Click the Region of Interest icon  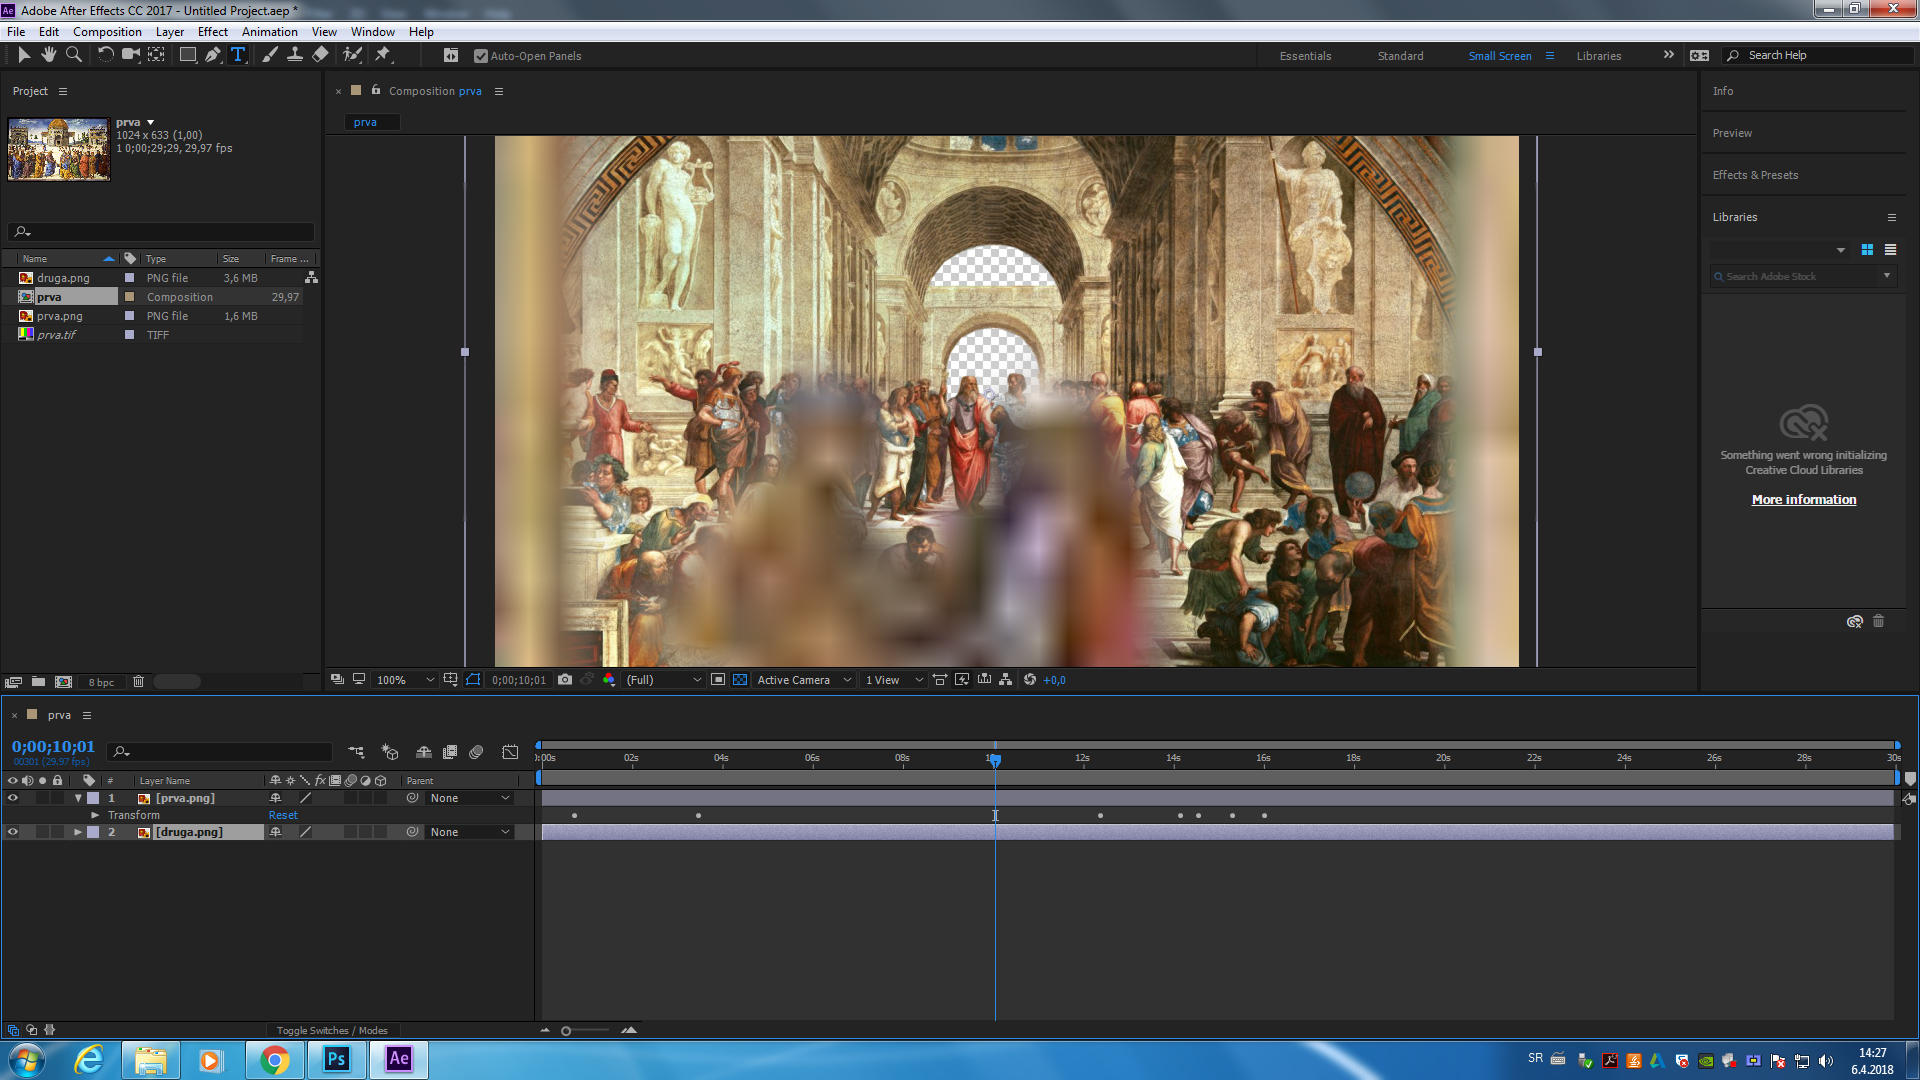(718, 680)
